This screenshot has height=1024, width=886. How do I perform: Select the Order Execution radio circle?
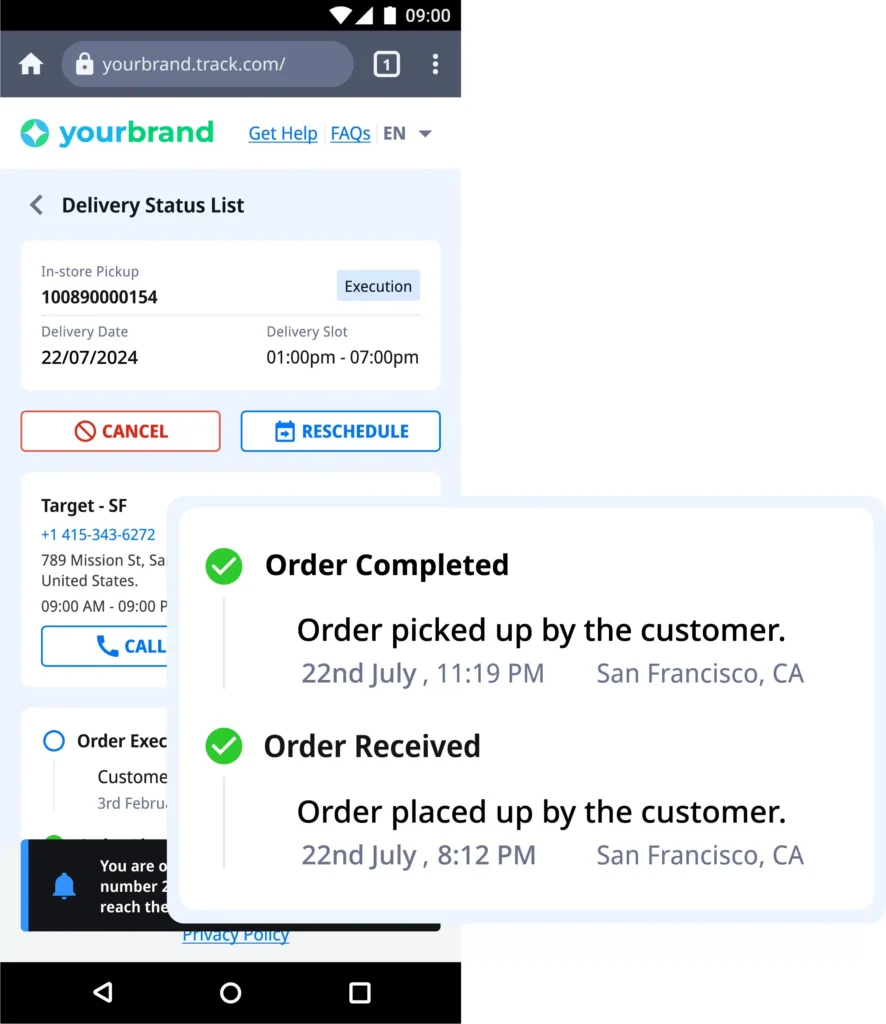(x=53, y=741)
